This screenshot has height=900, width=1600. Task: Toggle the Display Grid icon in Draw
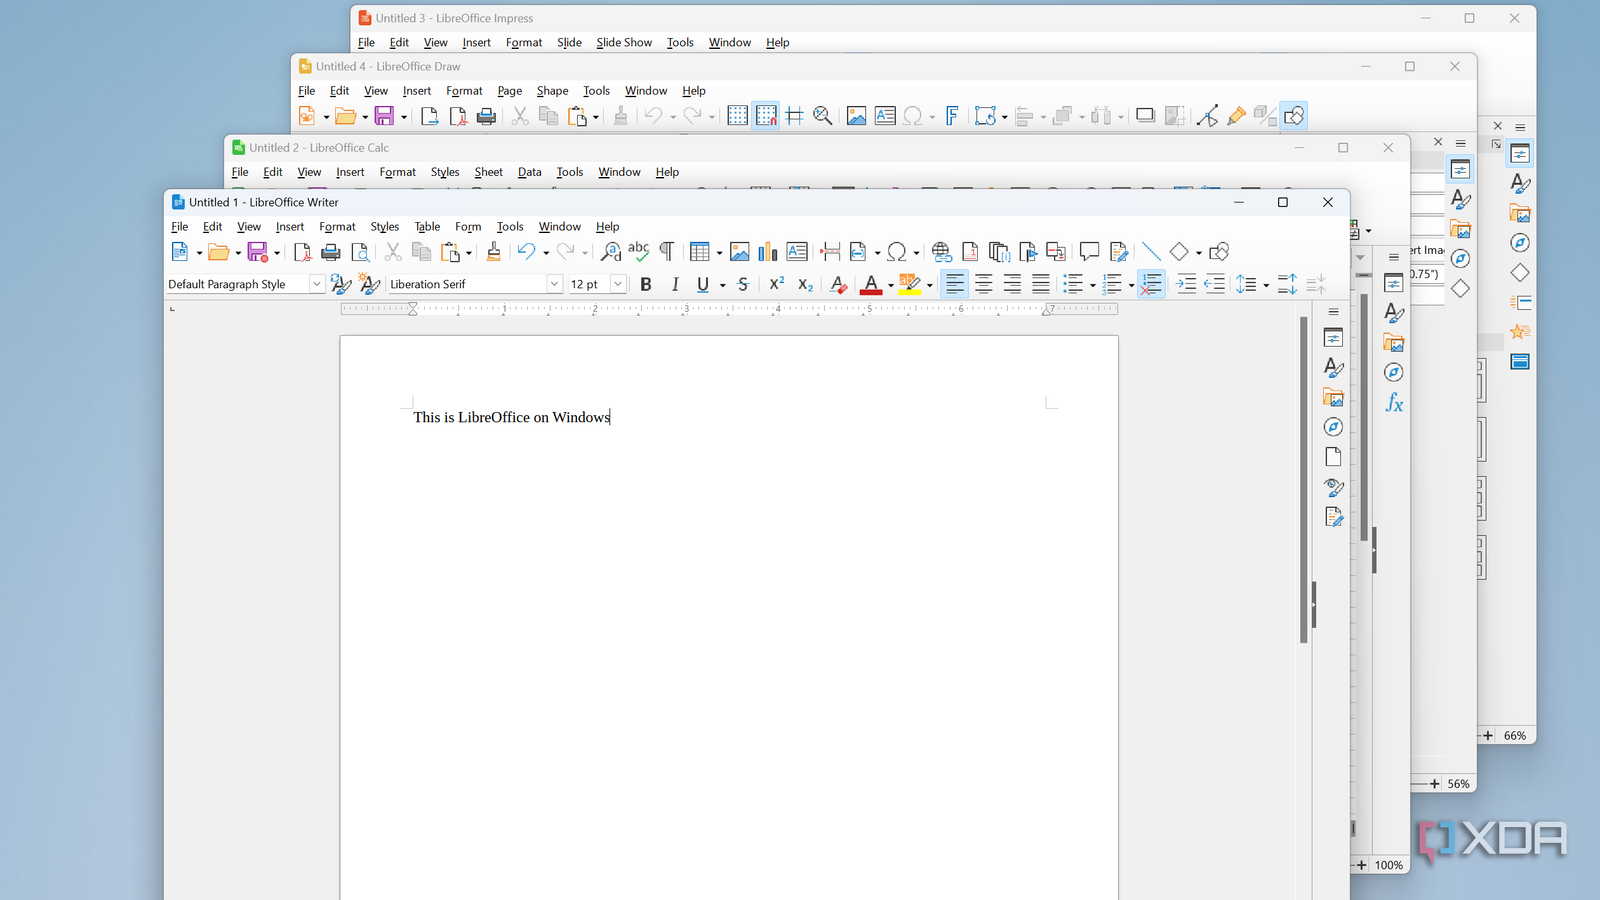coord(737,116)
